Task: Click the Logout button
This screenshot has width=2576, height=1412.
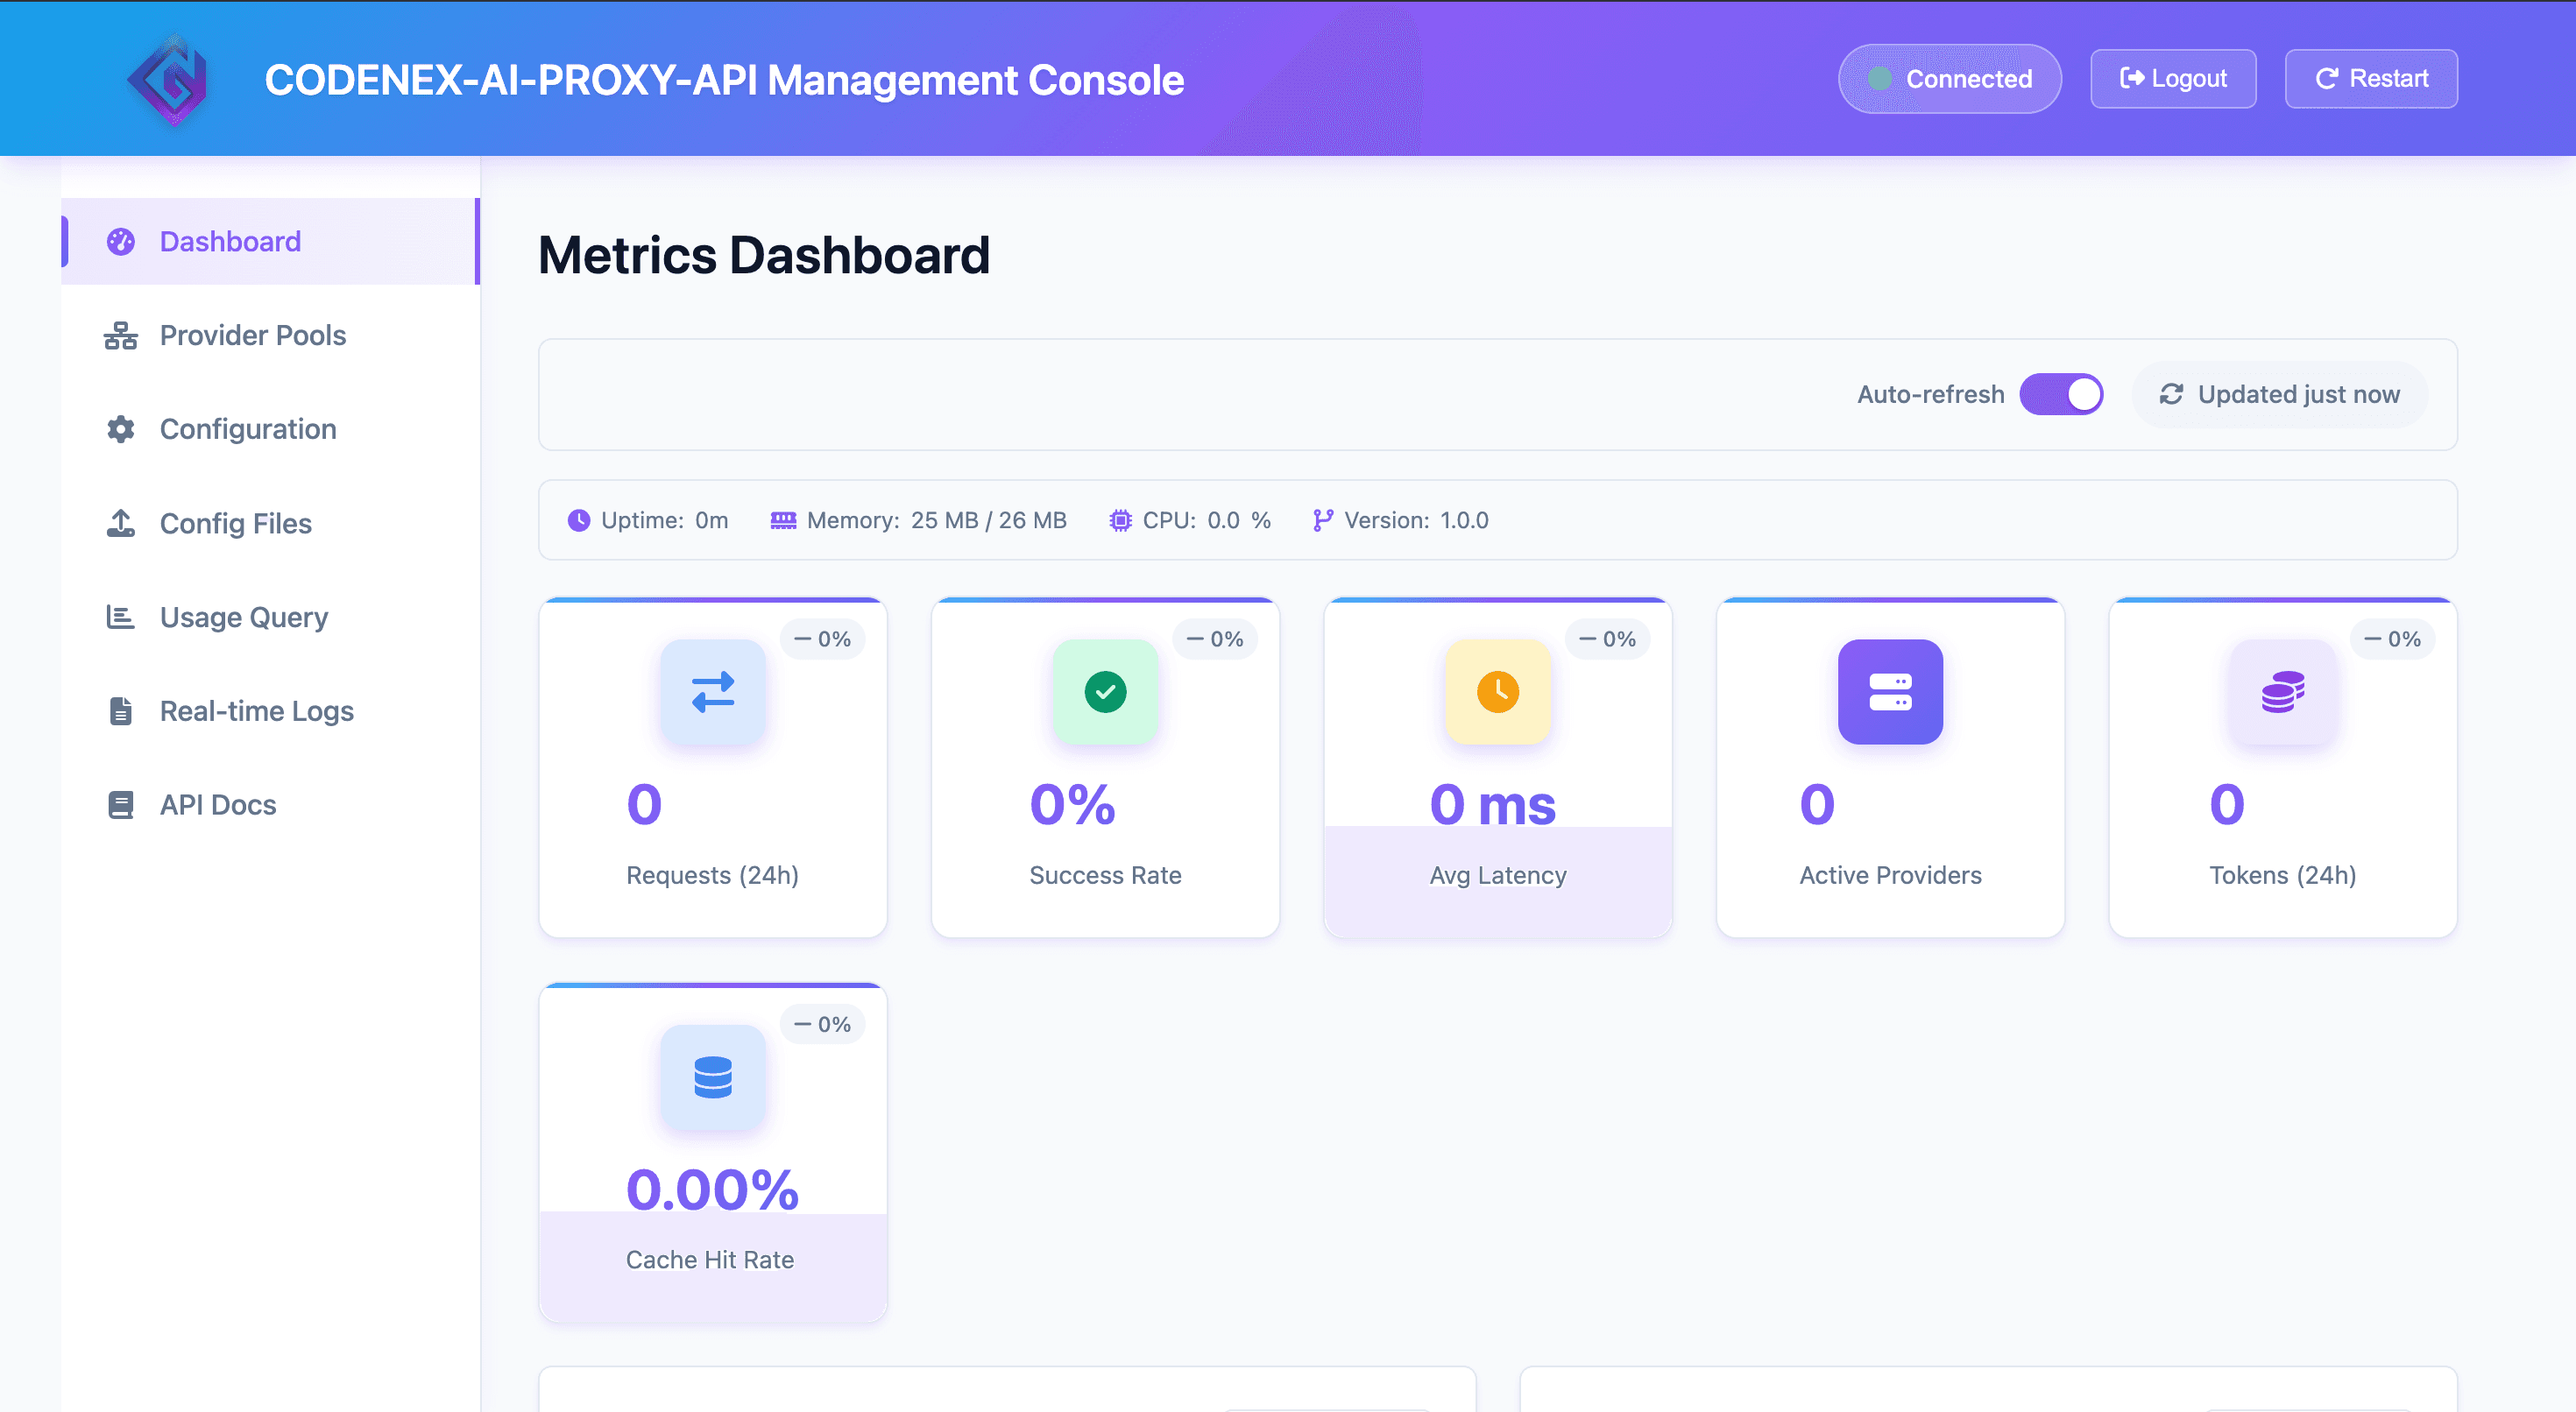Action: coord(2173,78)
